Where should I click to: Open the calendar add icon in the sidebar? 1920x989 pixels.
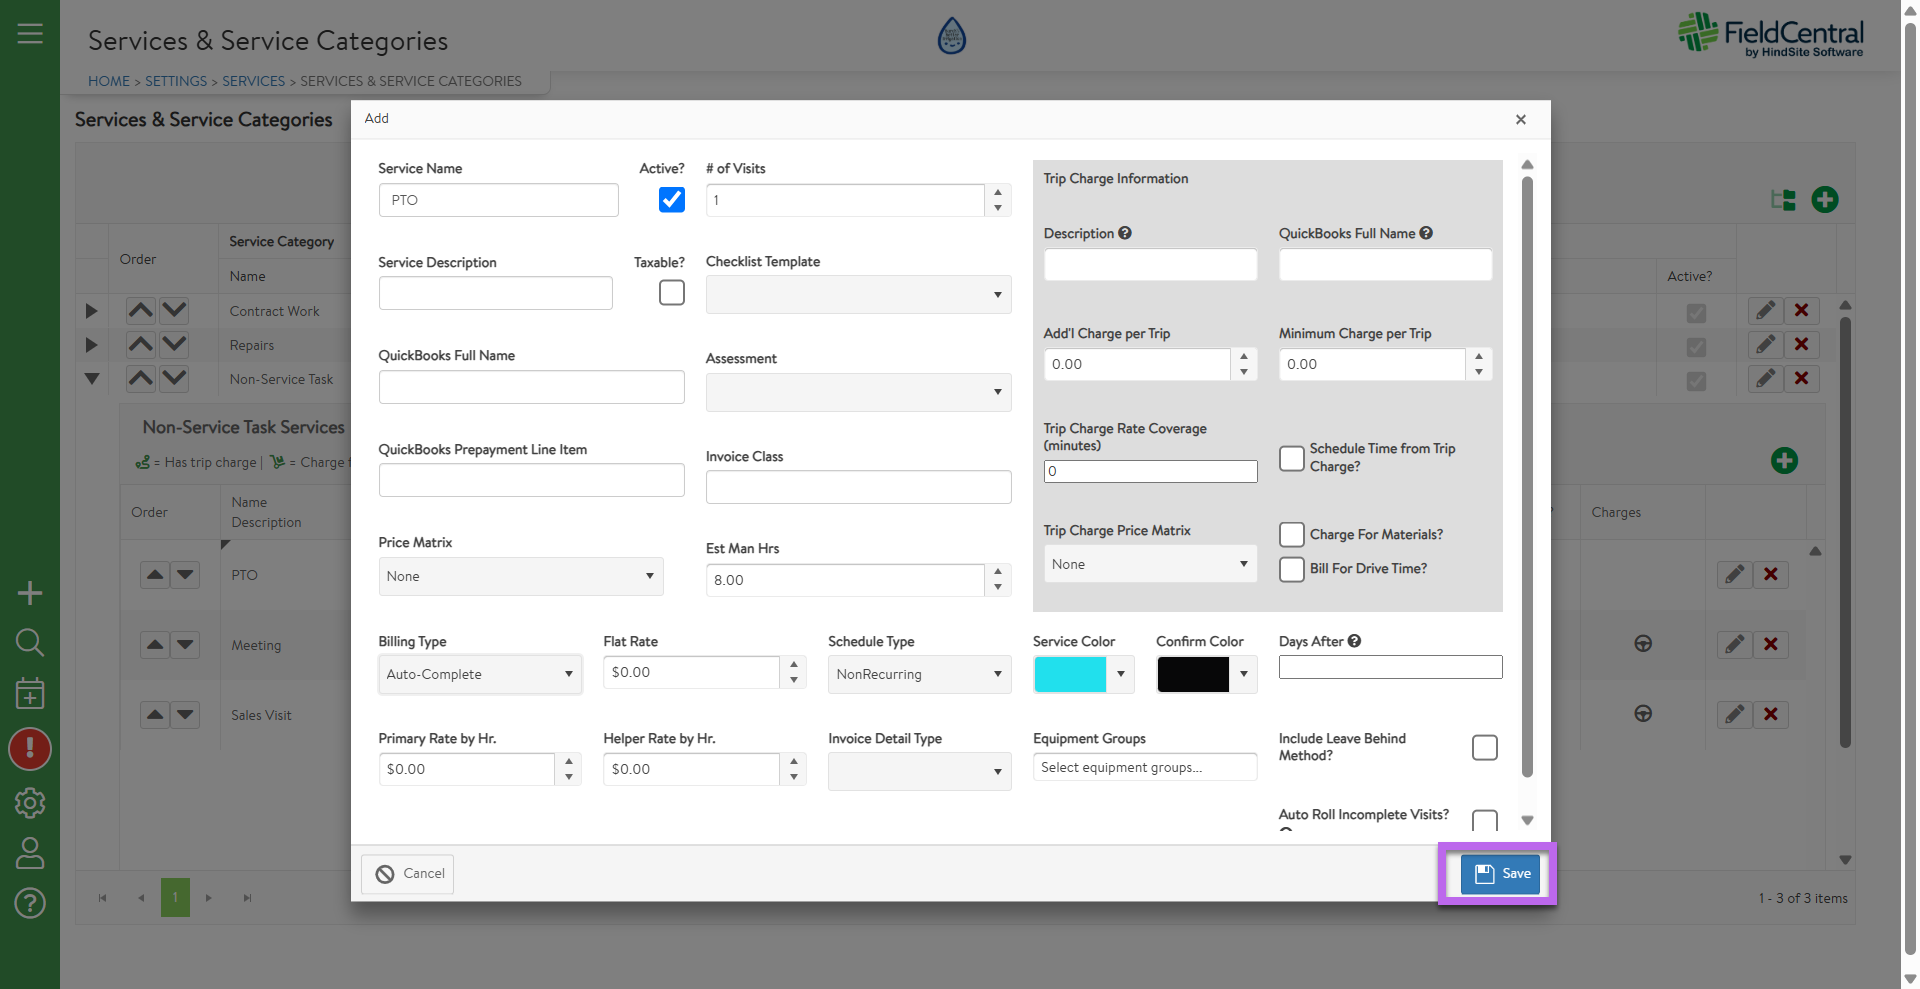(30, 693)
